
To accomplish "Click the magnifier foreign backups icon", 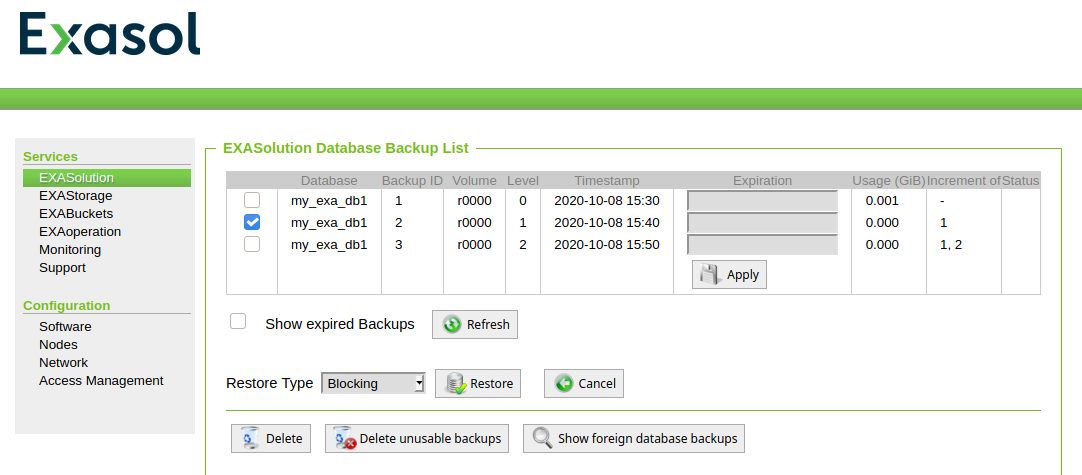I will [543, 438].
